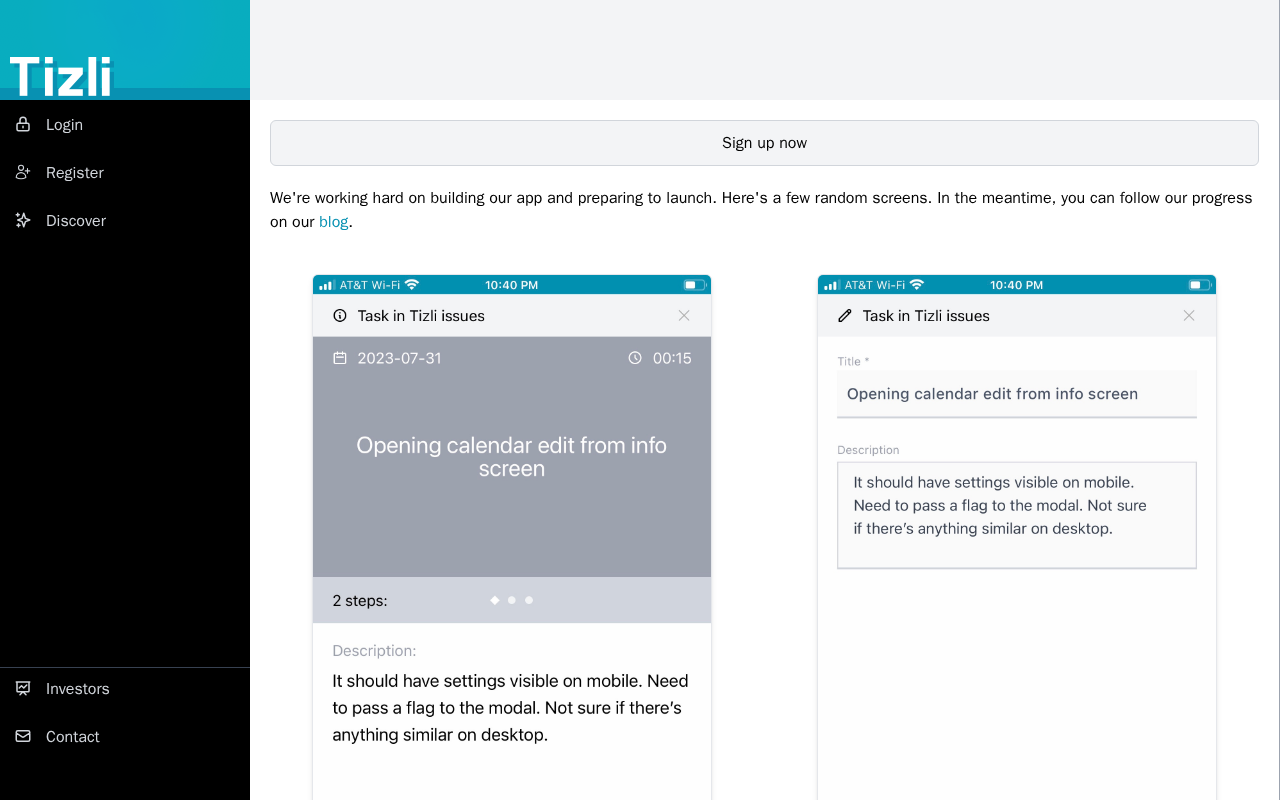Open the Investors page

(x=125, y=688)
